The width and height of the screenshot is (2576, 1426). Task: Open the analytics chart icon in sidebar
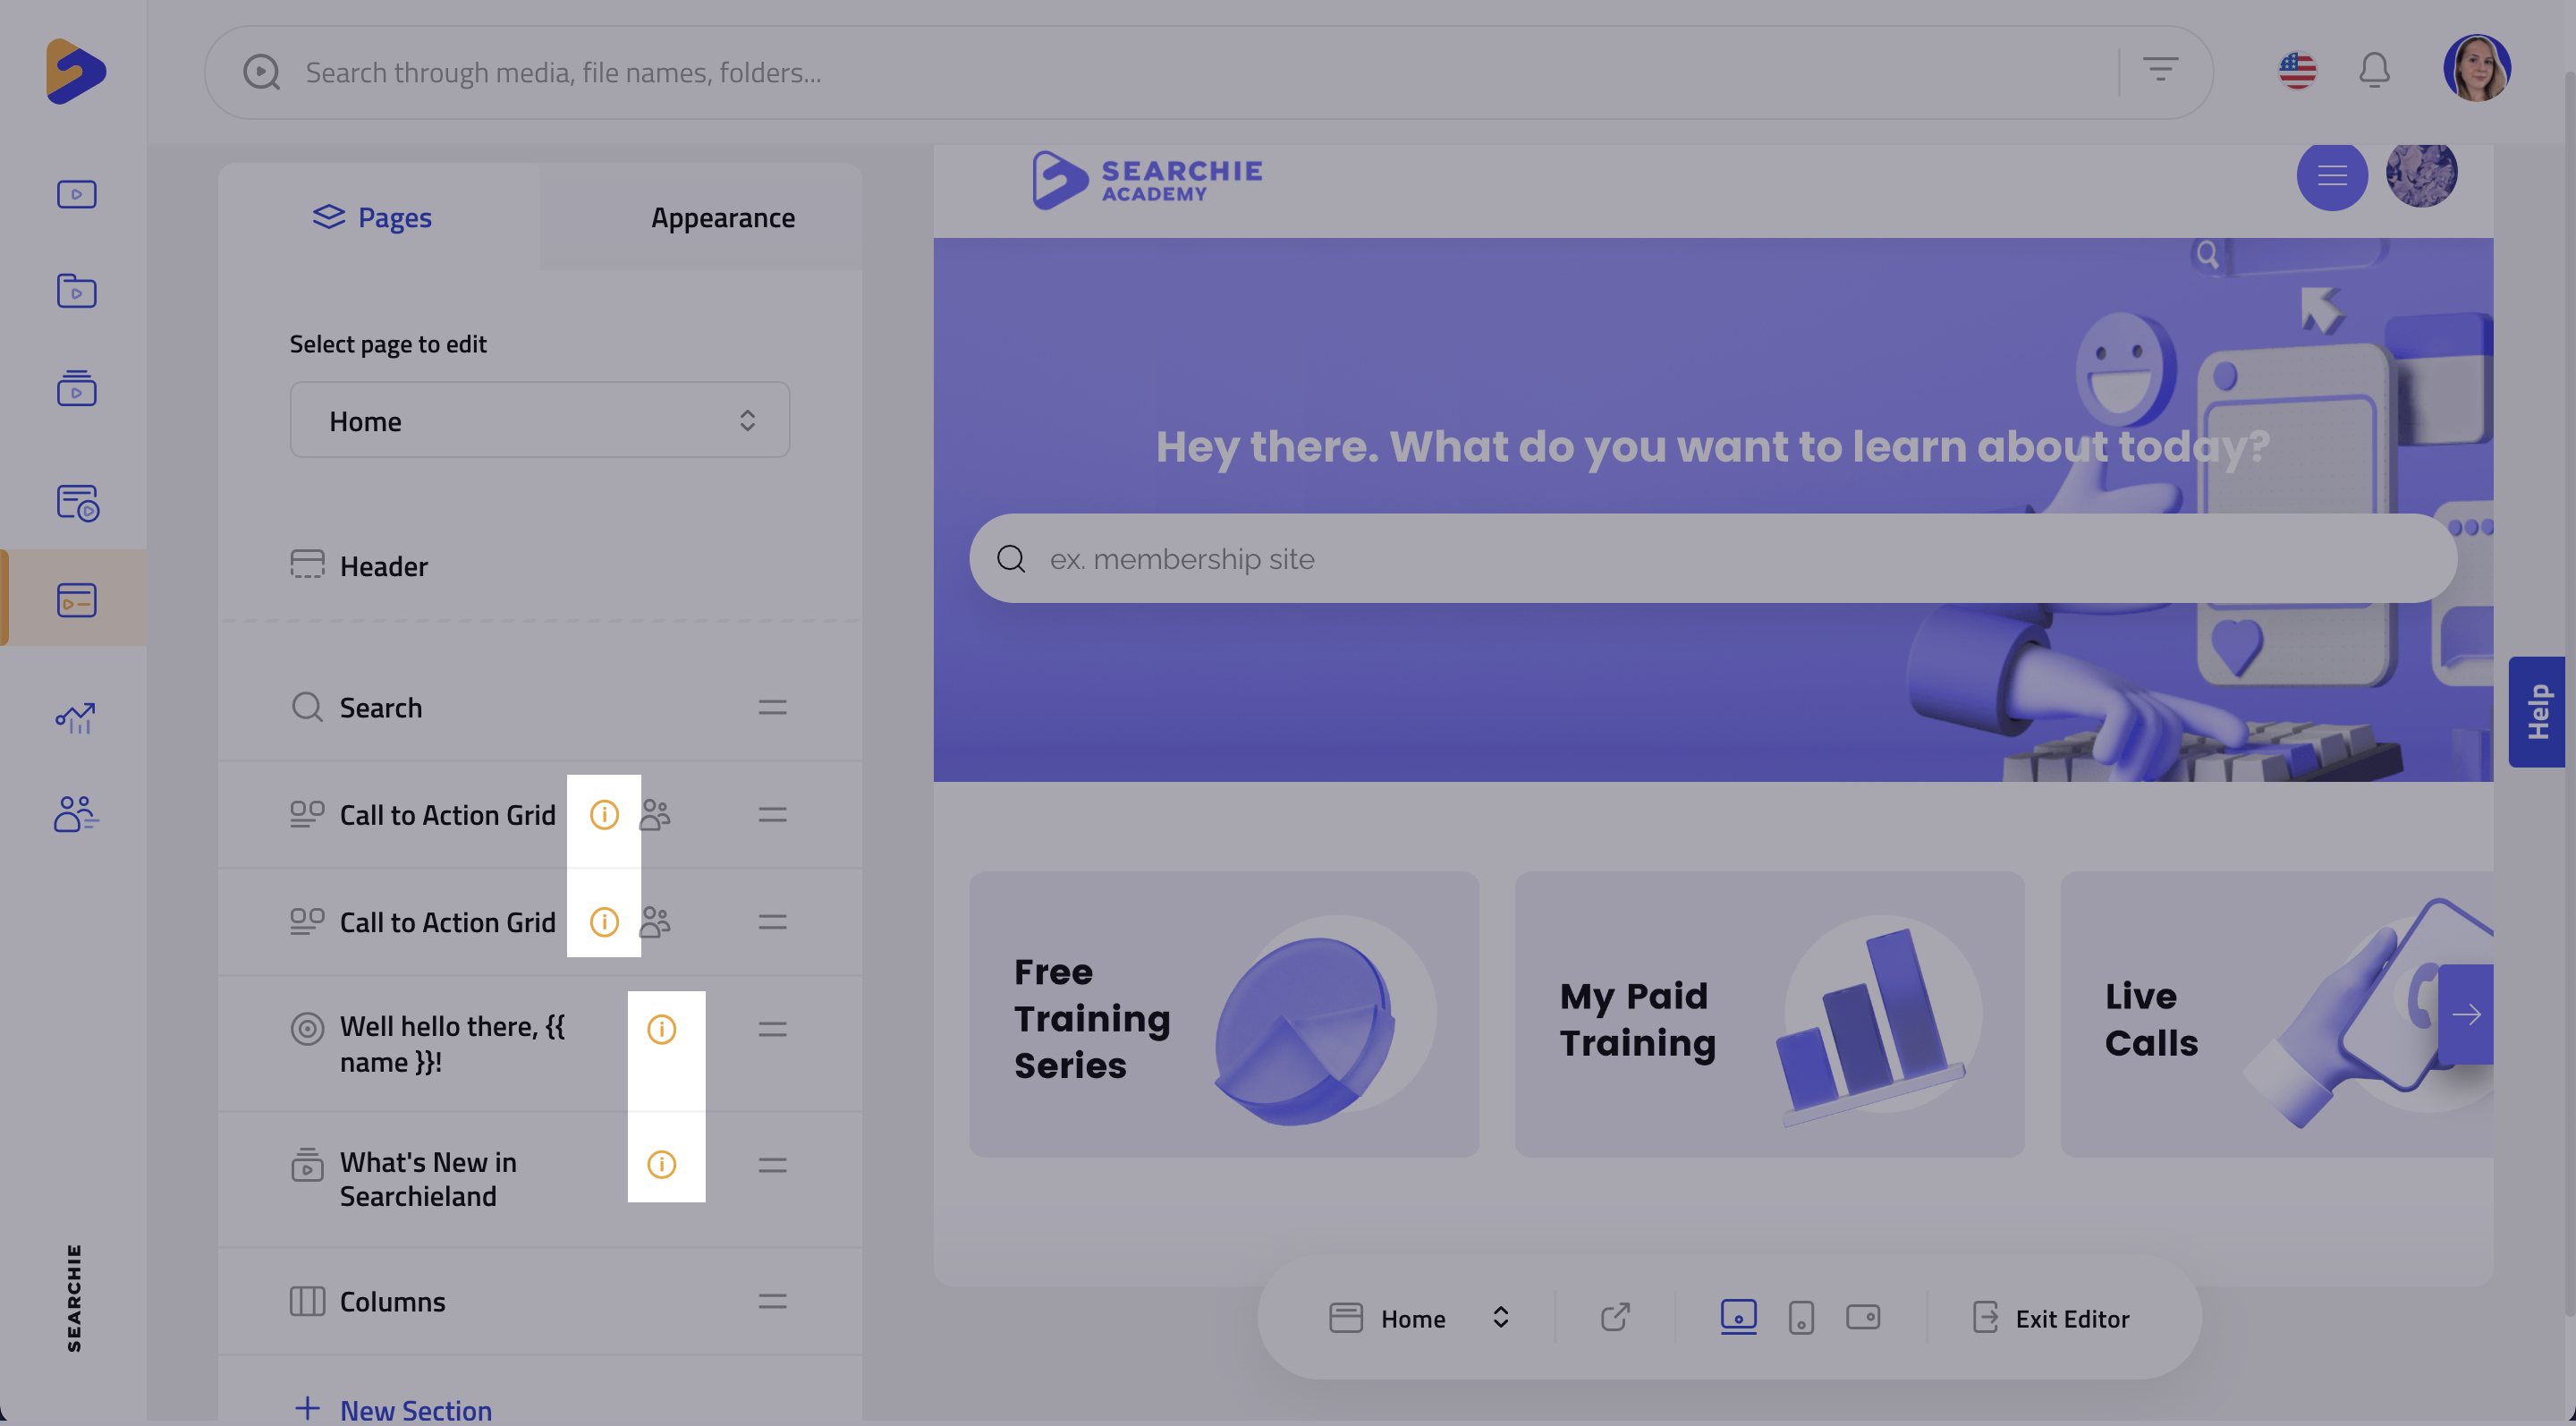(75, 717)
